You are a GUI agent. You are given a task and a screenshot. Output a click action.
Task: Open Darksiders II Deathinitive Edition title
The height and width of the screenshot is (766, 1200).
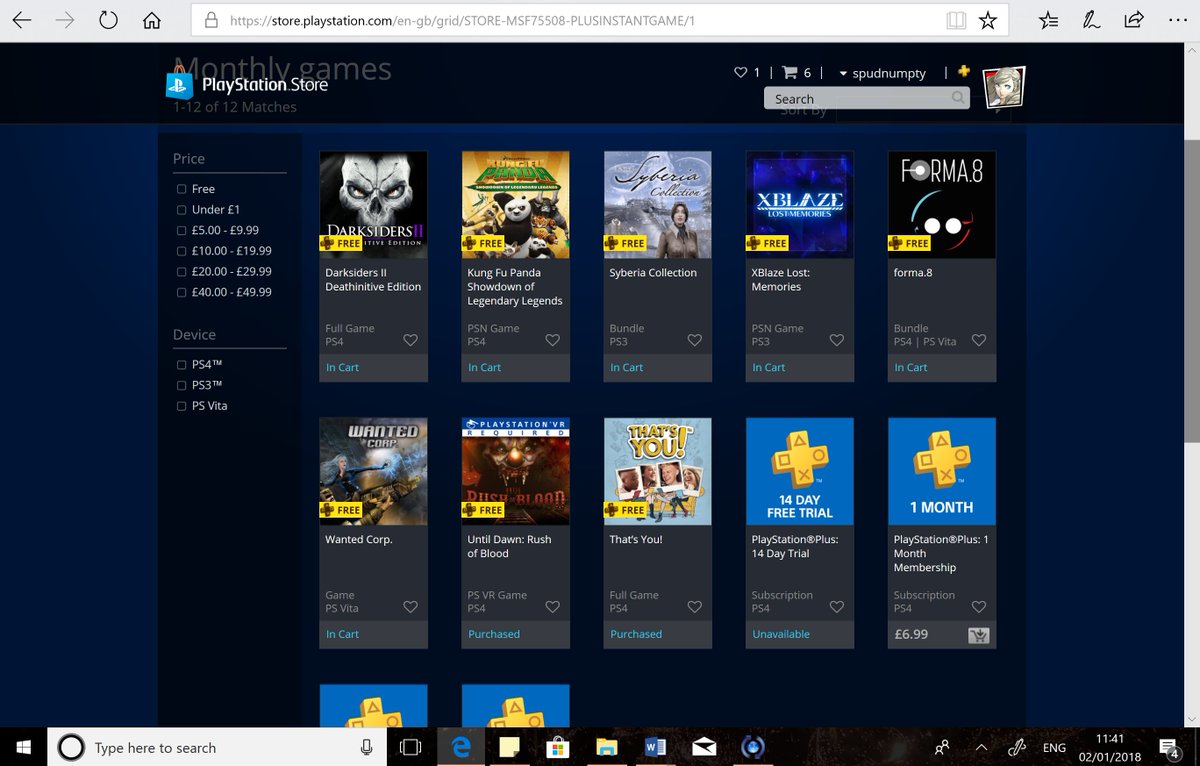pyautogui.click(x=373, y=280)
